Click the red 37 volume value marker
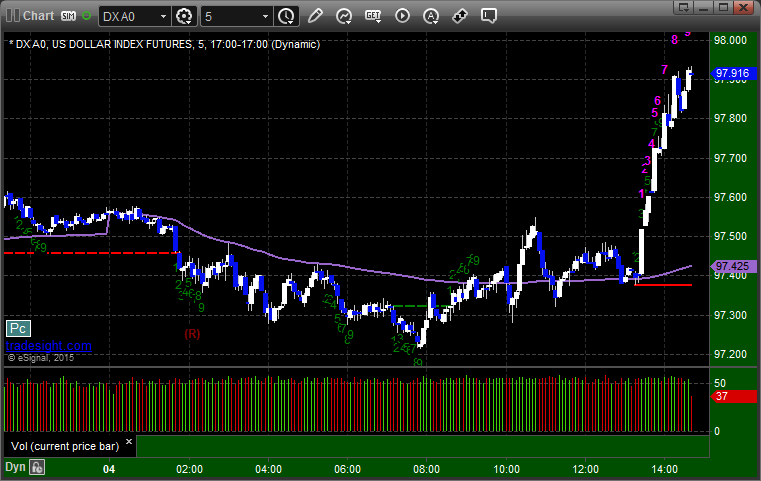Viewport: 761px width, 481px height. click(x=733, y=396)
